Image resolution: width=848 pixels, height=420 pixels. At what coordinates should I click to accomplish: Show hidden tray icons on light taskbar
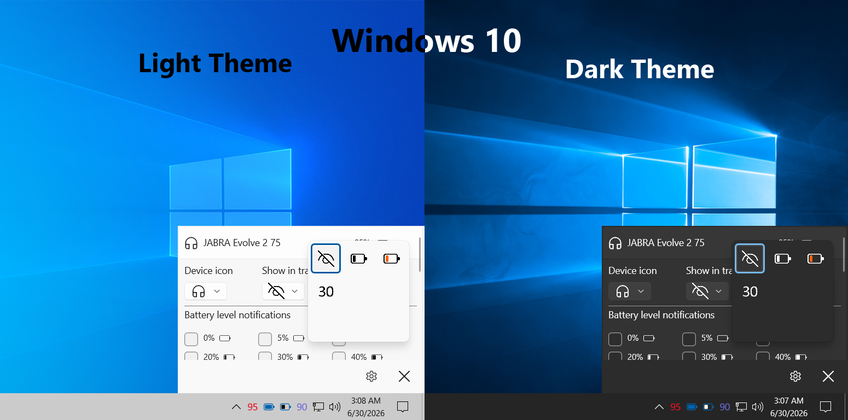[x=236, y=407]
